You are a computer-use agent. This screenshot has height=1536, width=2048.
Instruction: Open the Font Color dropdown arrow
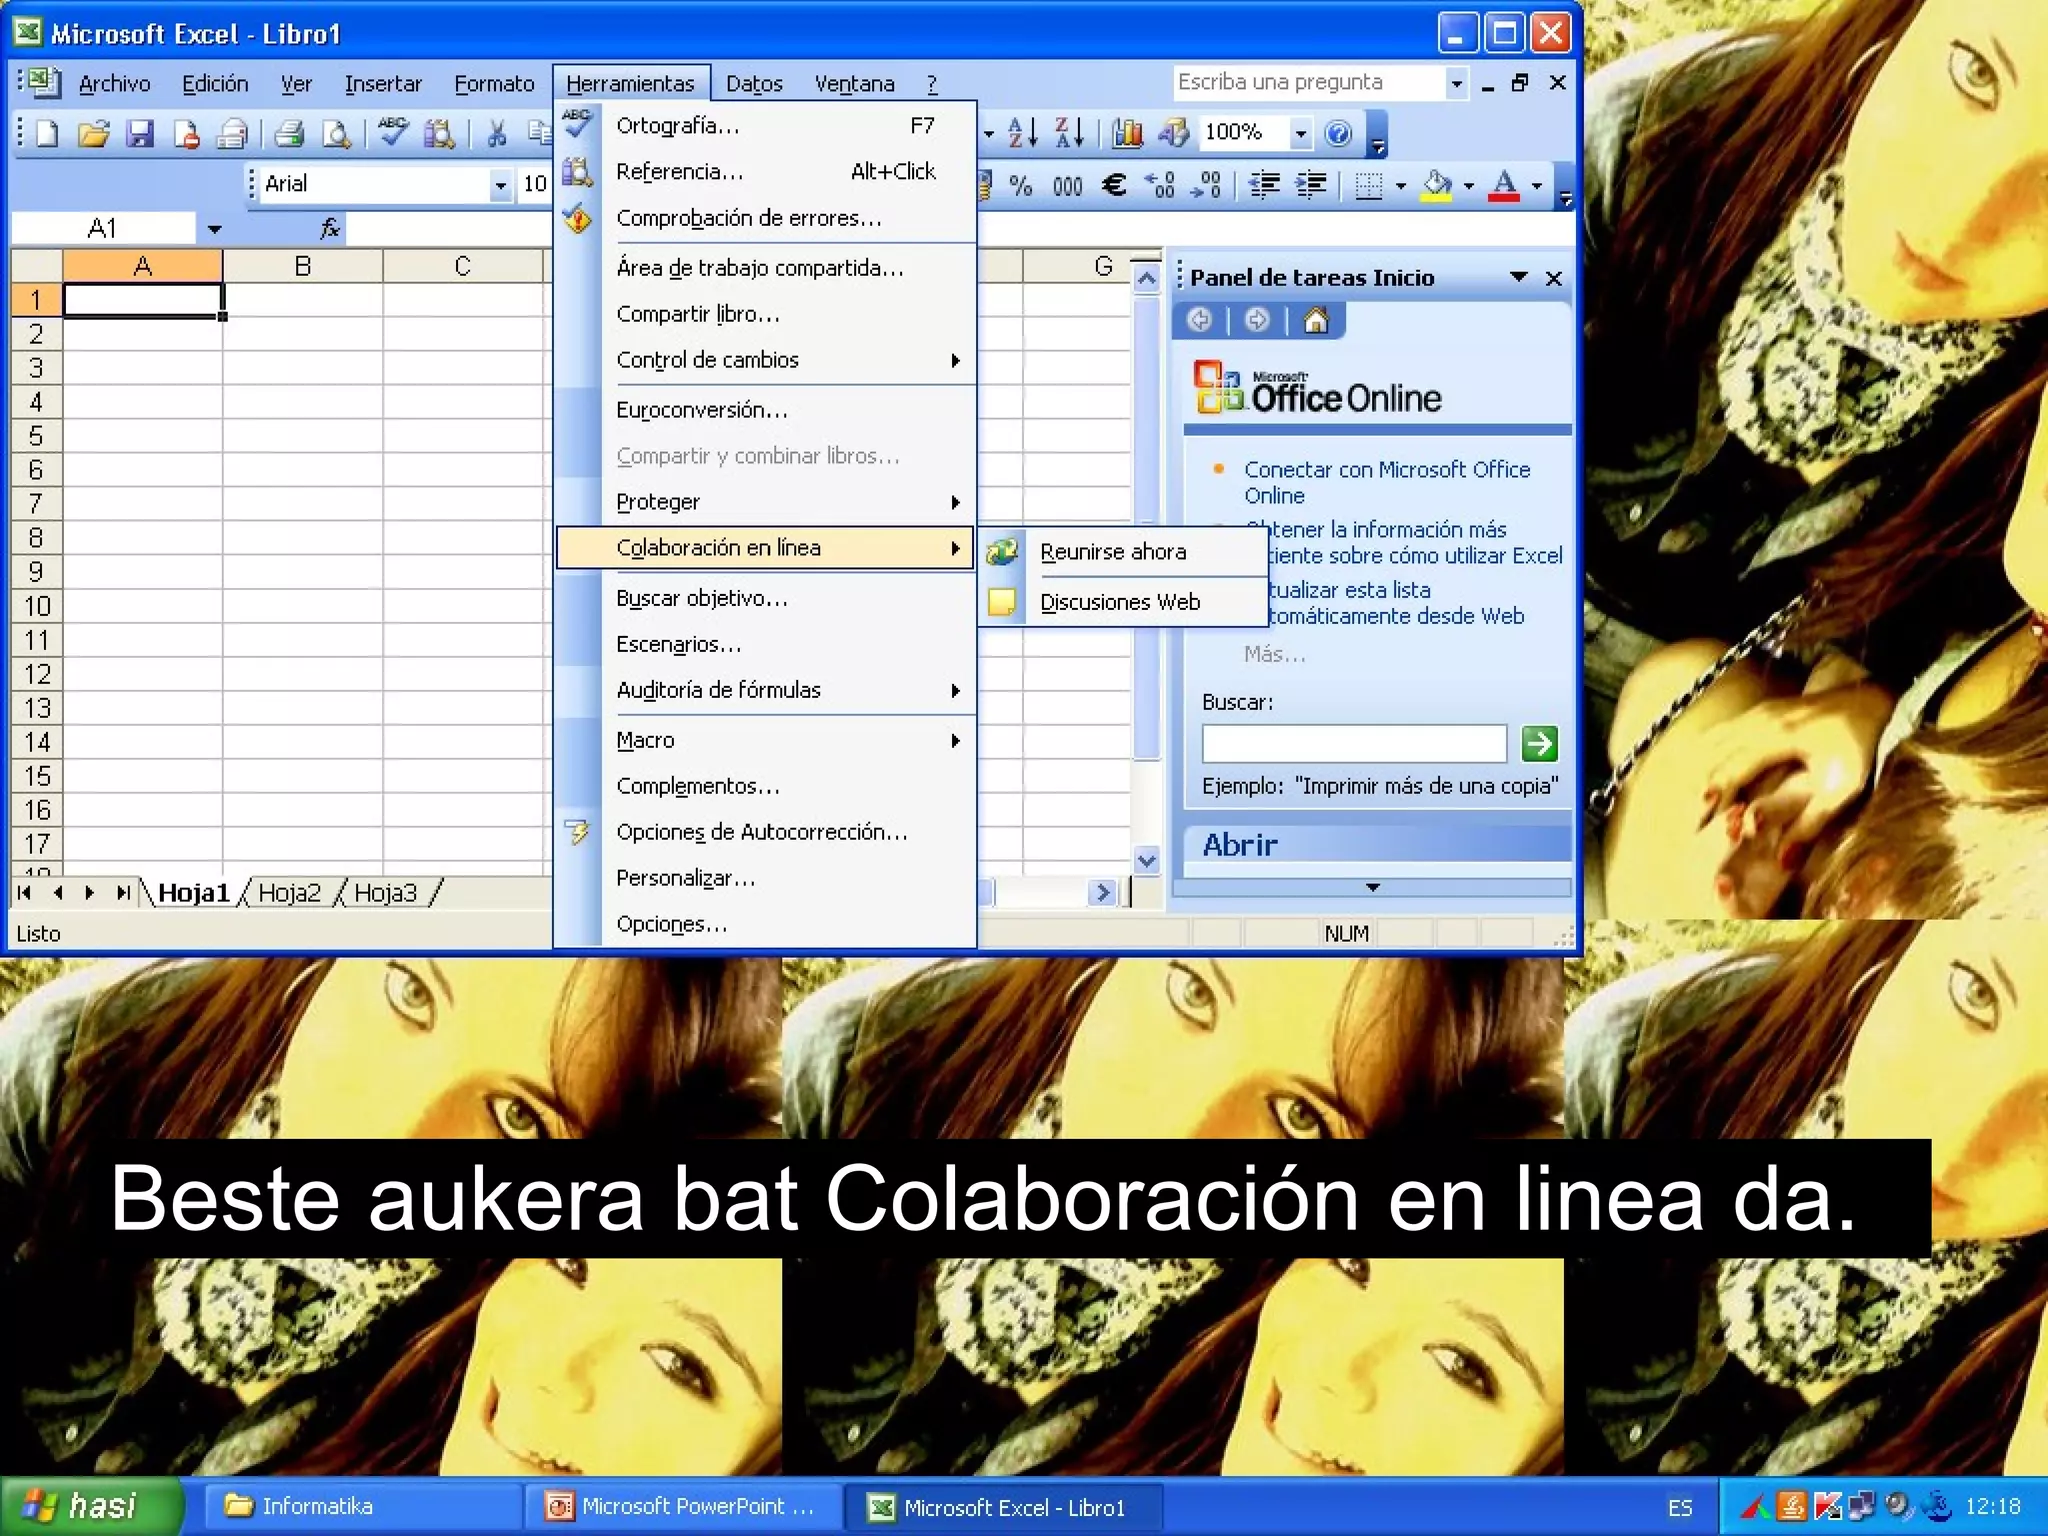click(1536, 185)
